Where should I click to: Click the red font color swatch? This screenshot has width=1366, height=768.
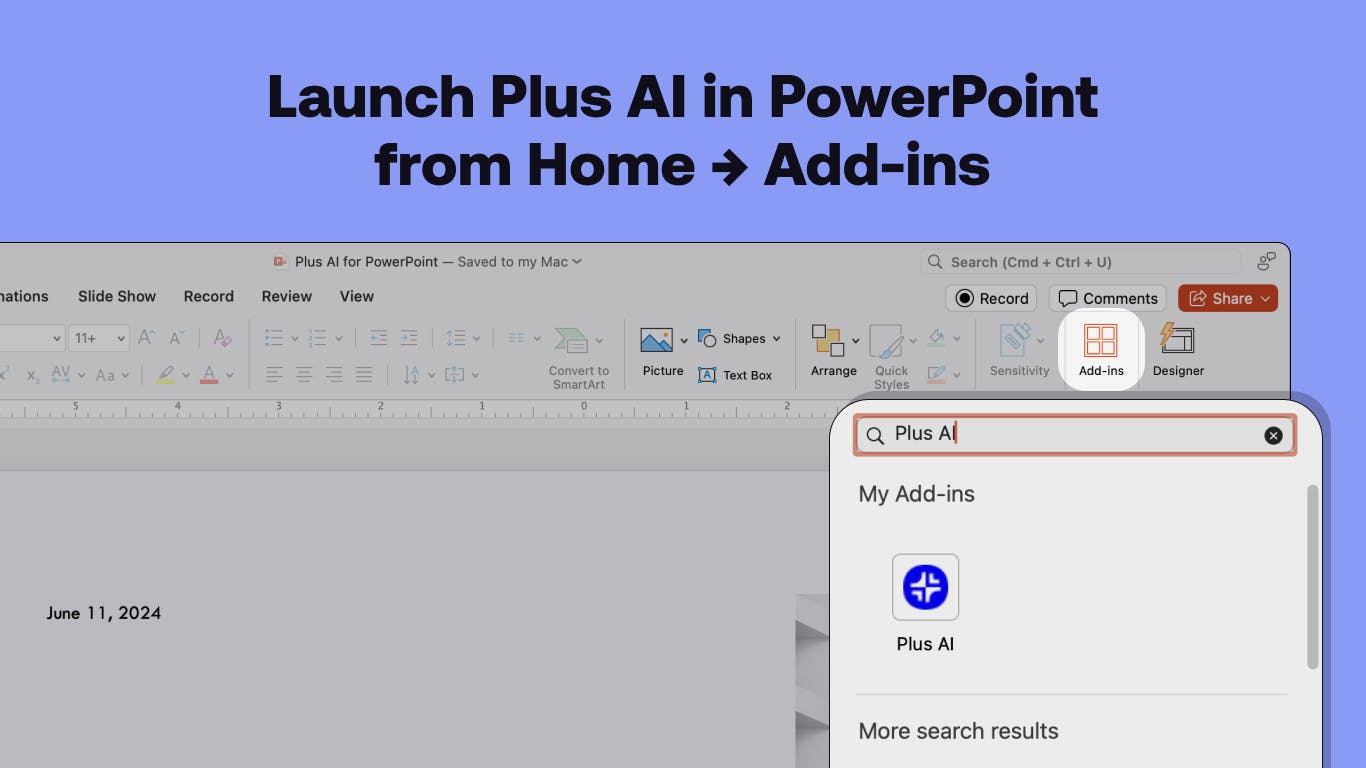(209, 375)
